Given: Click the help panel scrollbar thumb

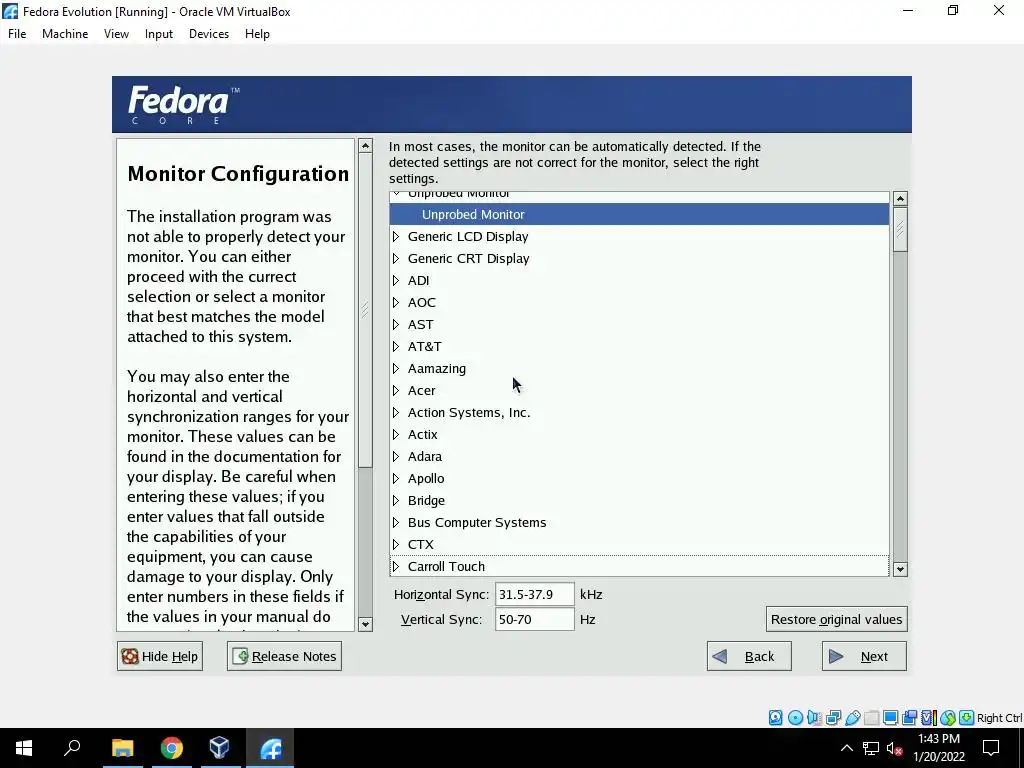Looking at the screenshot, I should tap(365, 311).
